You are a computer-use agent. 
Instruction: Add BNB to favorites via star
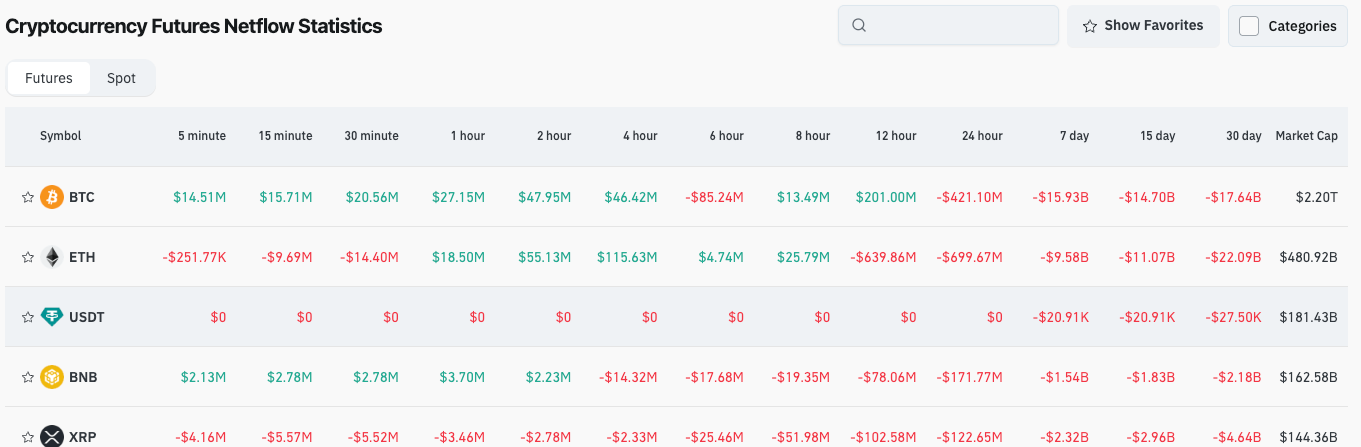coord(28,378)
